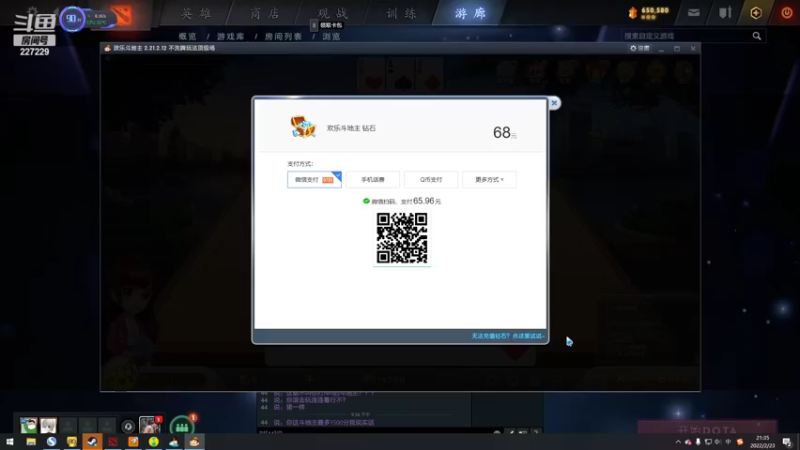This screenshot has height=450, width=800.
Task: Open the 英雄 tab in the Dota menu
Action: tap(196, 13)
